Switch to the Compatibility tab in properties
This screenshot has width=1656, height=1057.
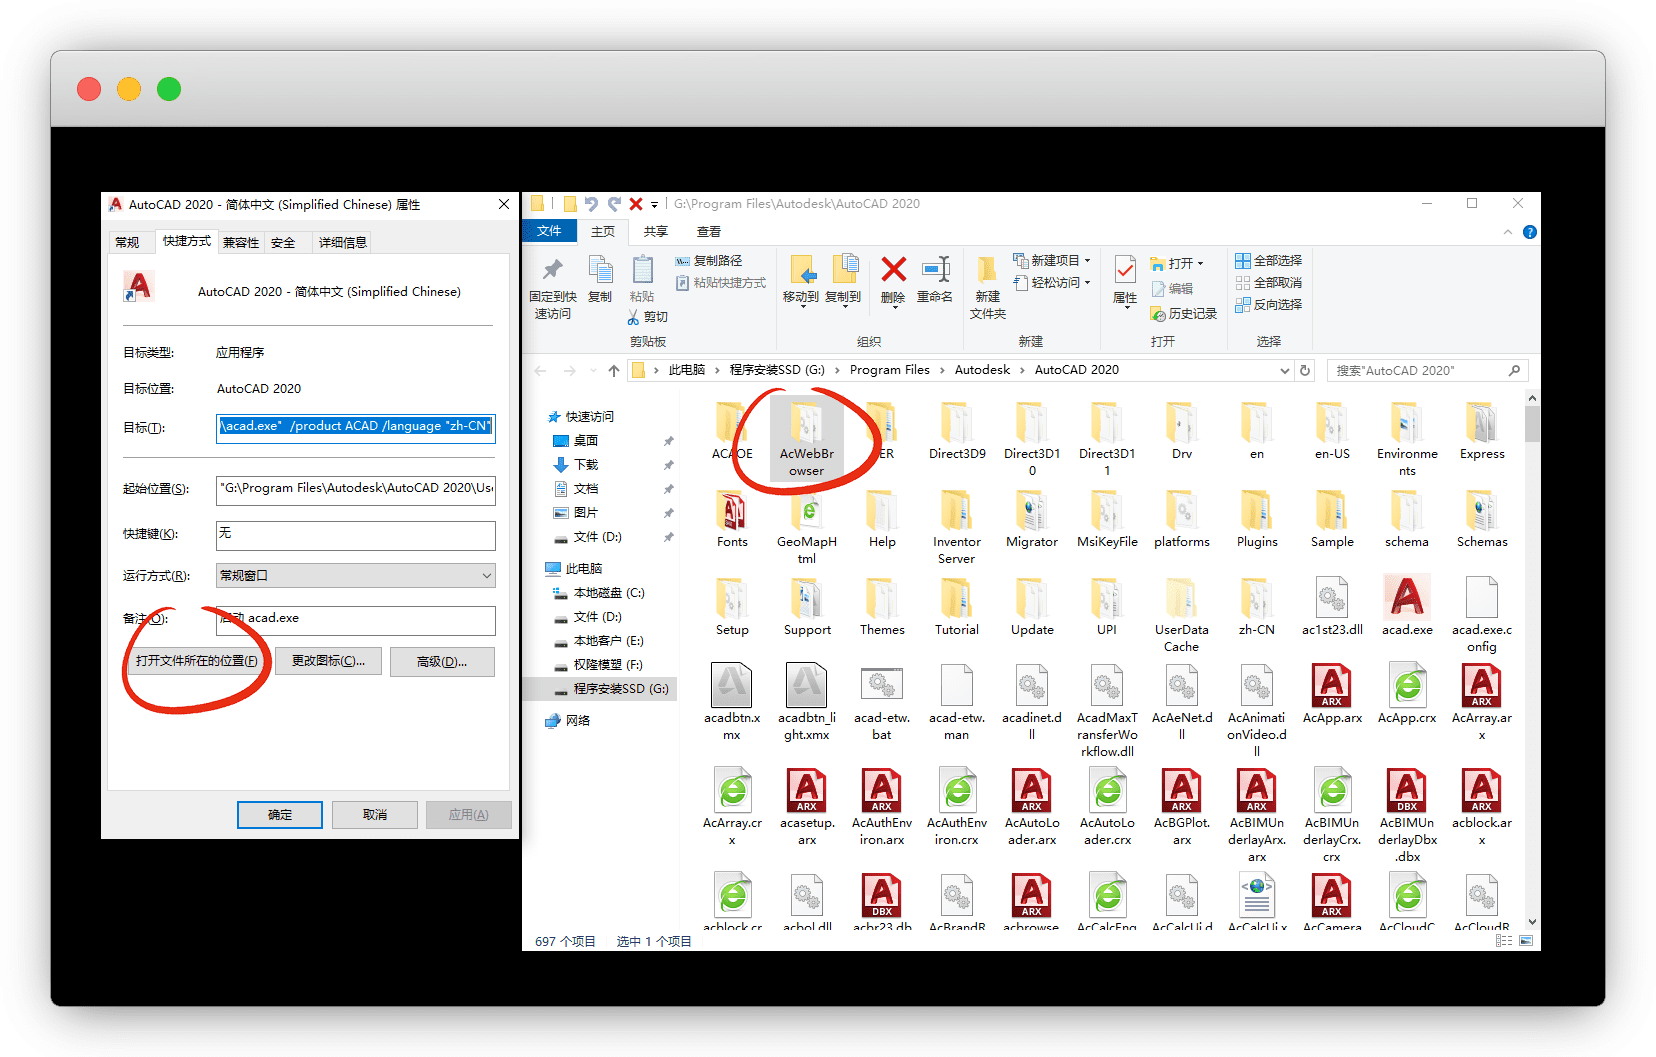click(240, 242)
